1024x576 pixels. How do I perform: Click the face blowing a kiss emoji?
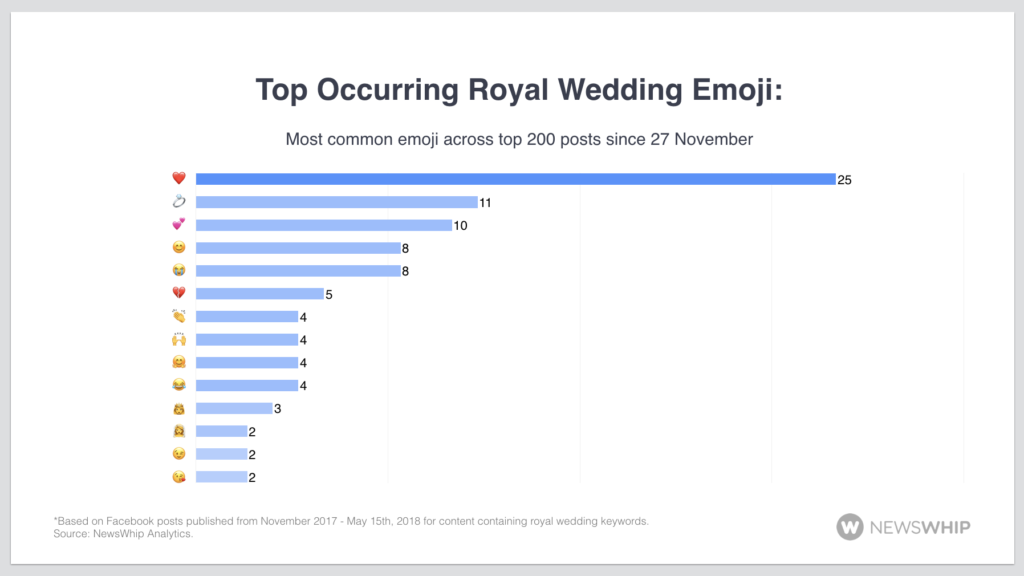[179, 478]
